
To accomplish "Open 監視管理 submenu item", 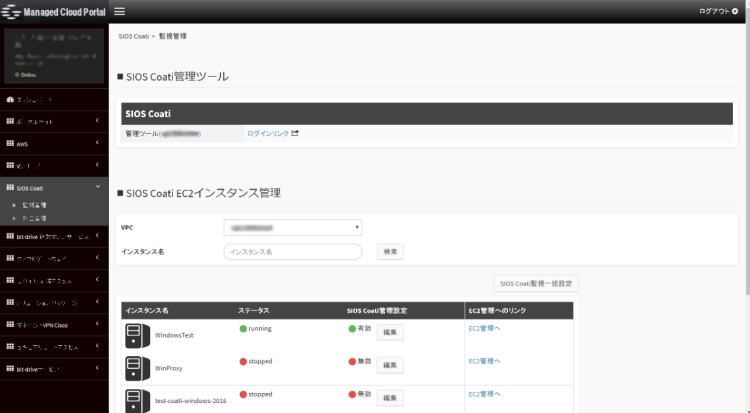I will (34, 205).
